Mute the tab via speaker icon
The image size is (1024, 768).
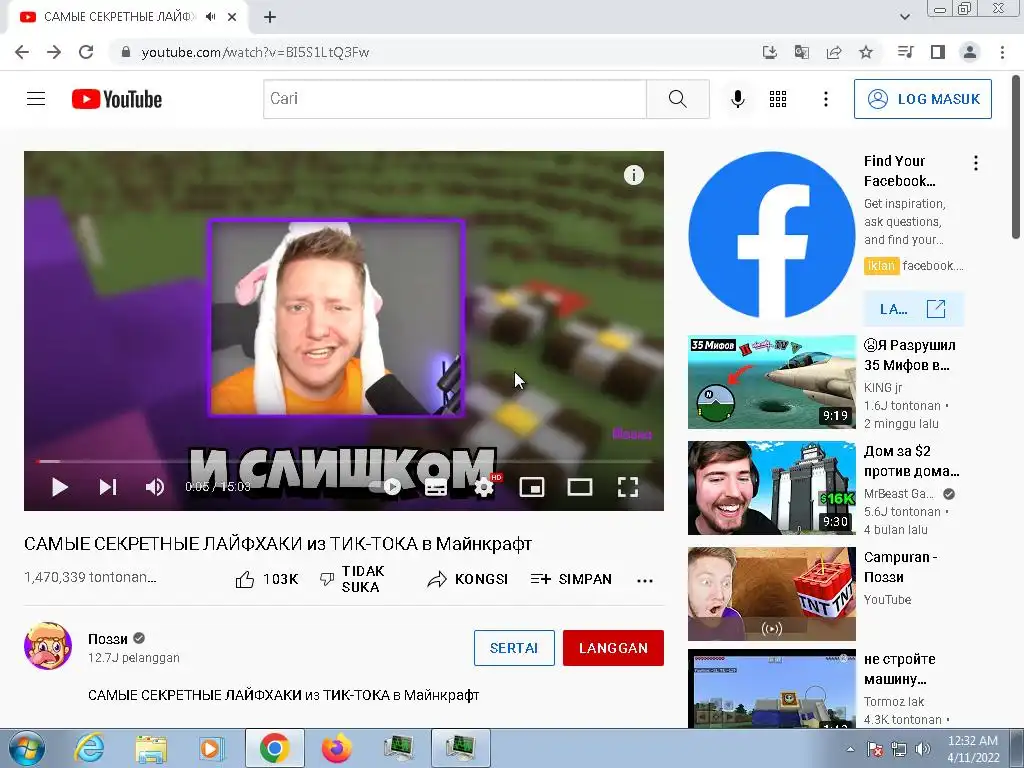point(210,17)
